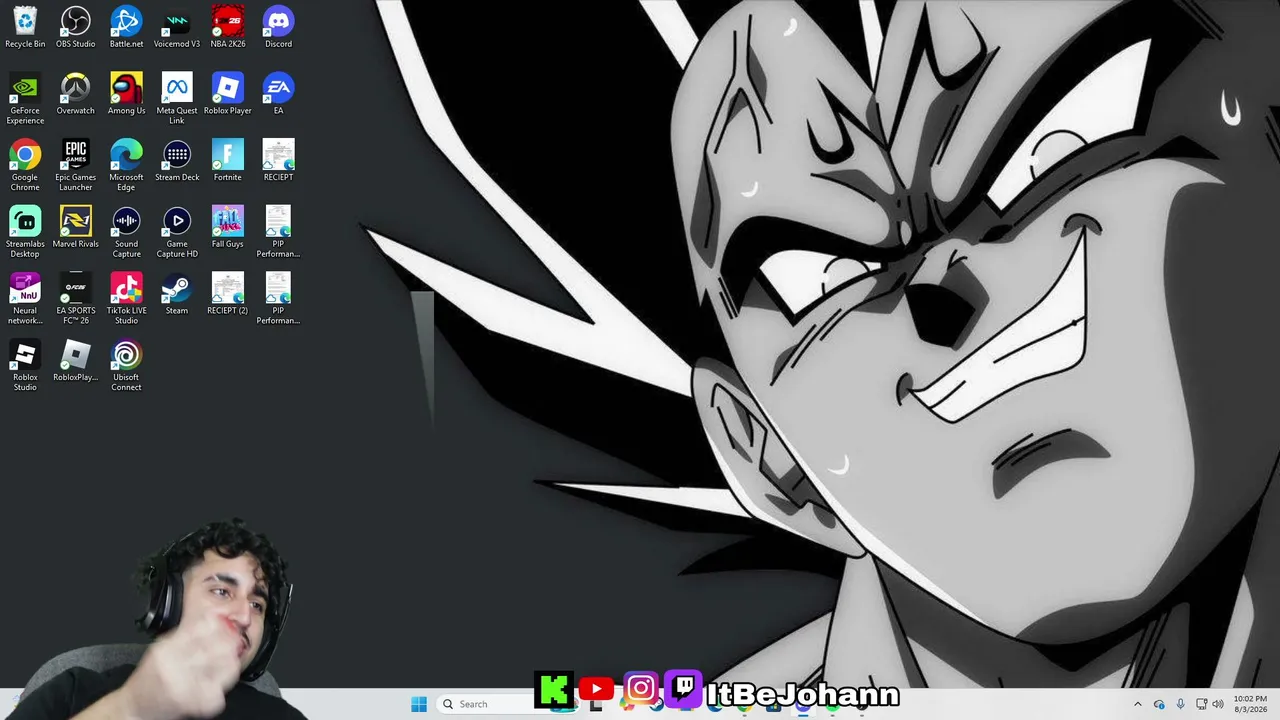Click the EA SPORTS FC 26 icon
This screenshot has width=1280, height=720.
[76, 298]
